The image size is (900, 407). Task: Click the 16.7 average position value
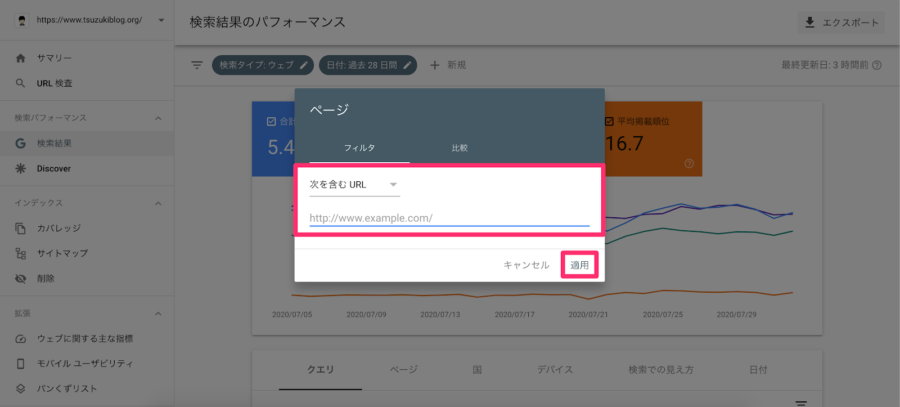click(x=624, y=145)
